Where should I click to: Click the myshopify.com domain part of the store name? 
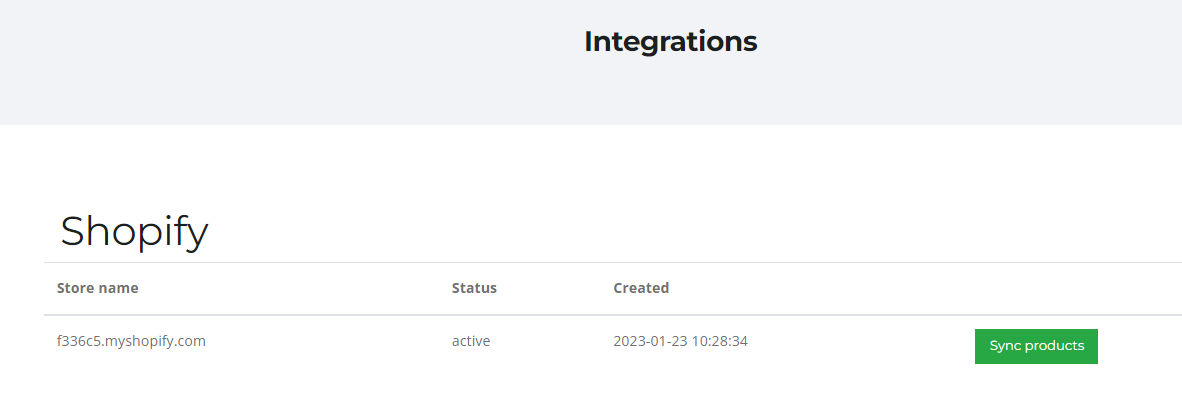pyautogui.click(x=155, y=342)
